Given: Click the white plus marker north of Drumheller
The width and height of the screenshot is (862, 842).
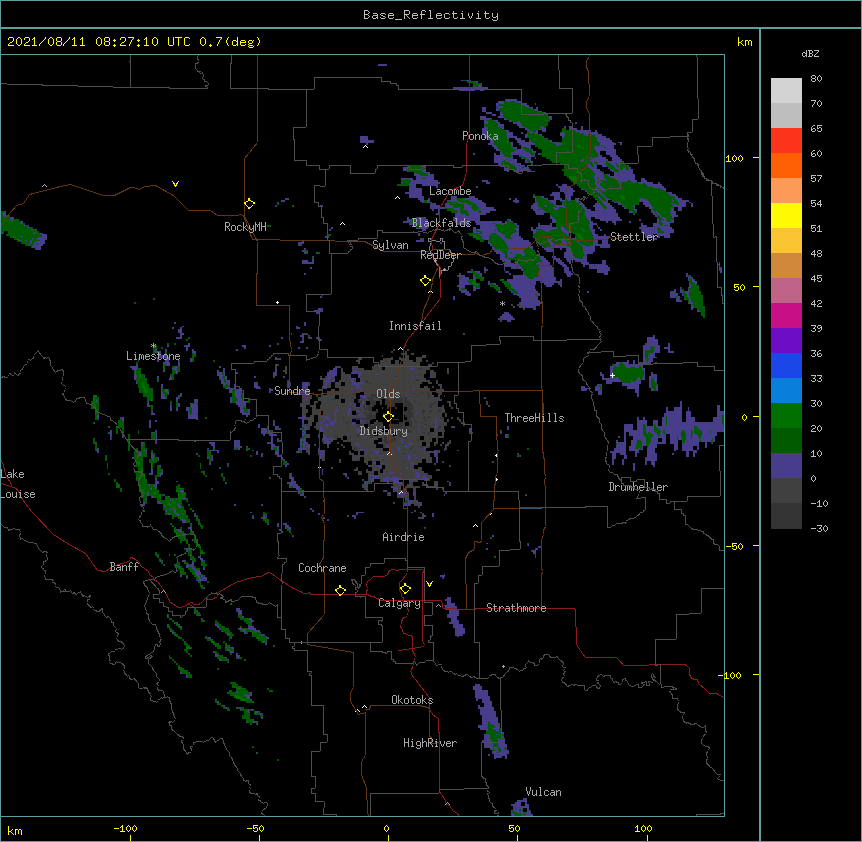Looking at the screenshot, I should (612, 375).
